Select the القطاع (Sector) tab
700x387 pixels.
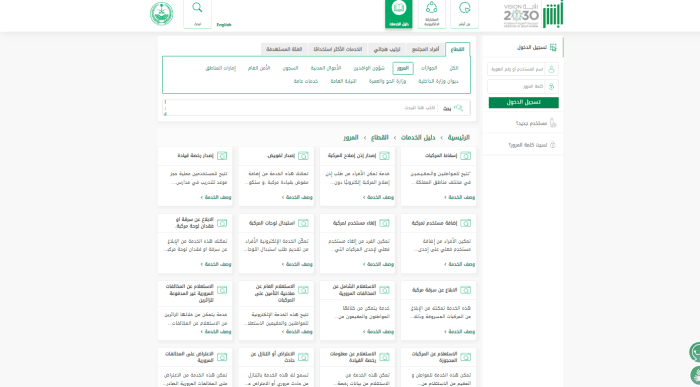pos(458,49)
